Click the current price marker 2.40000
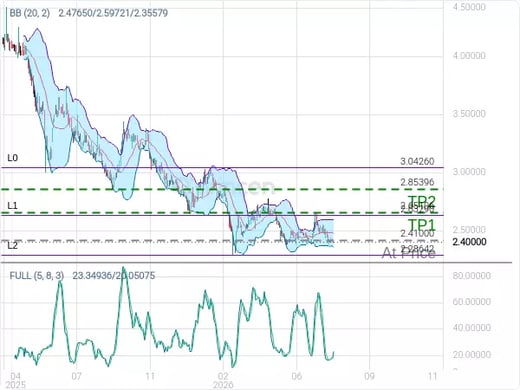 click(469, 242)
